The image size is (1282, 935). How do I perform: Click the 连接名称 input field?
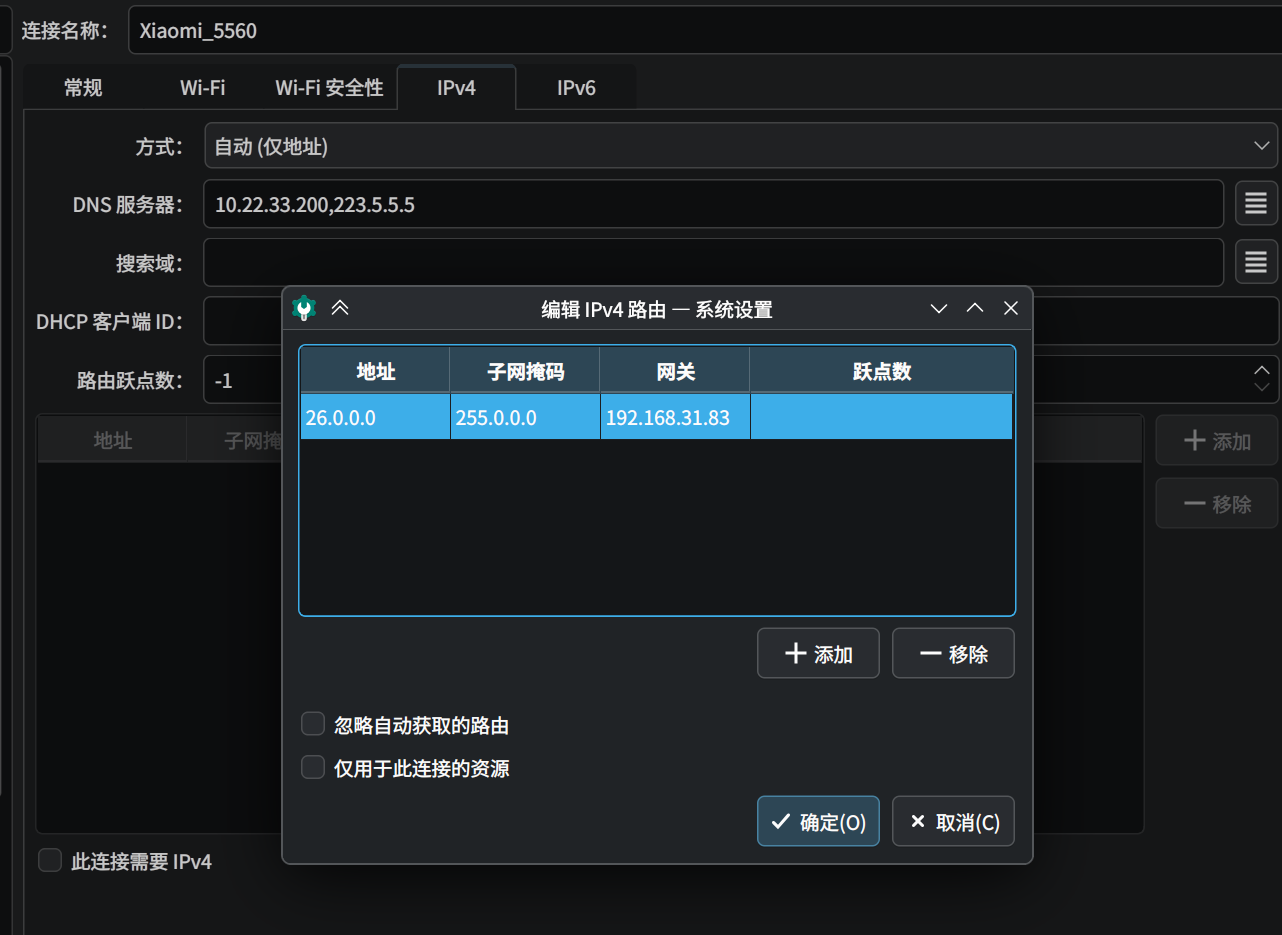(705, 30)
